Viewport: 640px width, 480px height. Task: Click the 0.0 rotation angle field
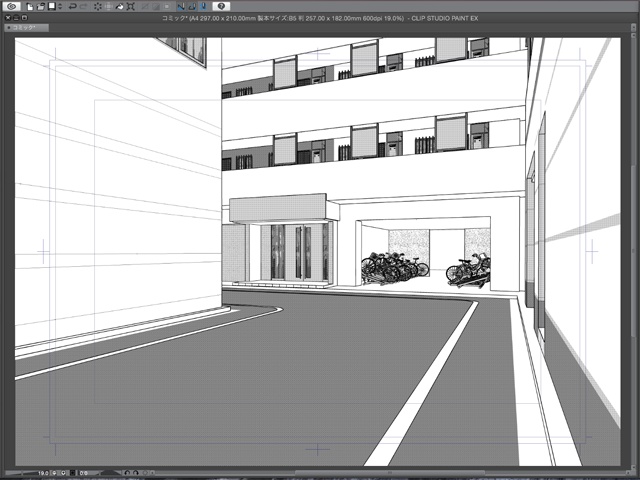tap(84, 473)
